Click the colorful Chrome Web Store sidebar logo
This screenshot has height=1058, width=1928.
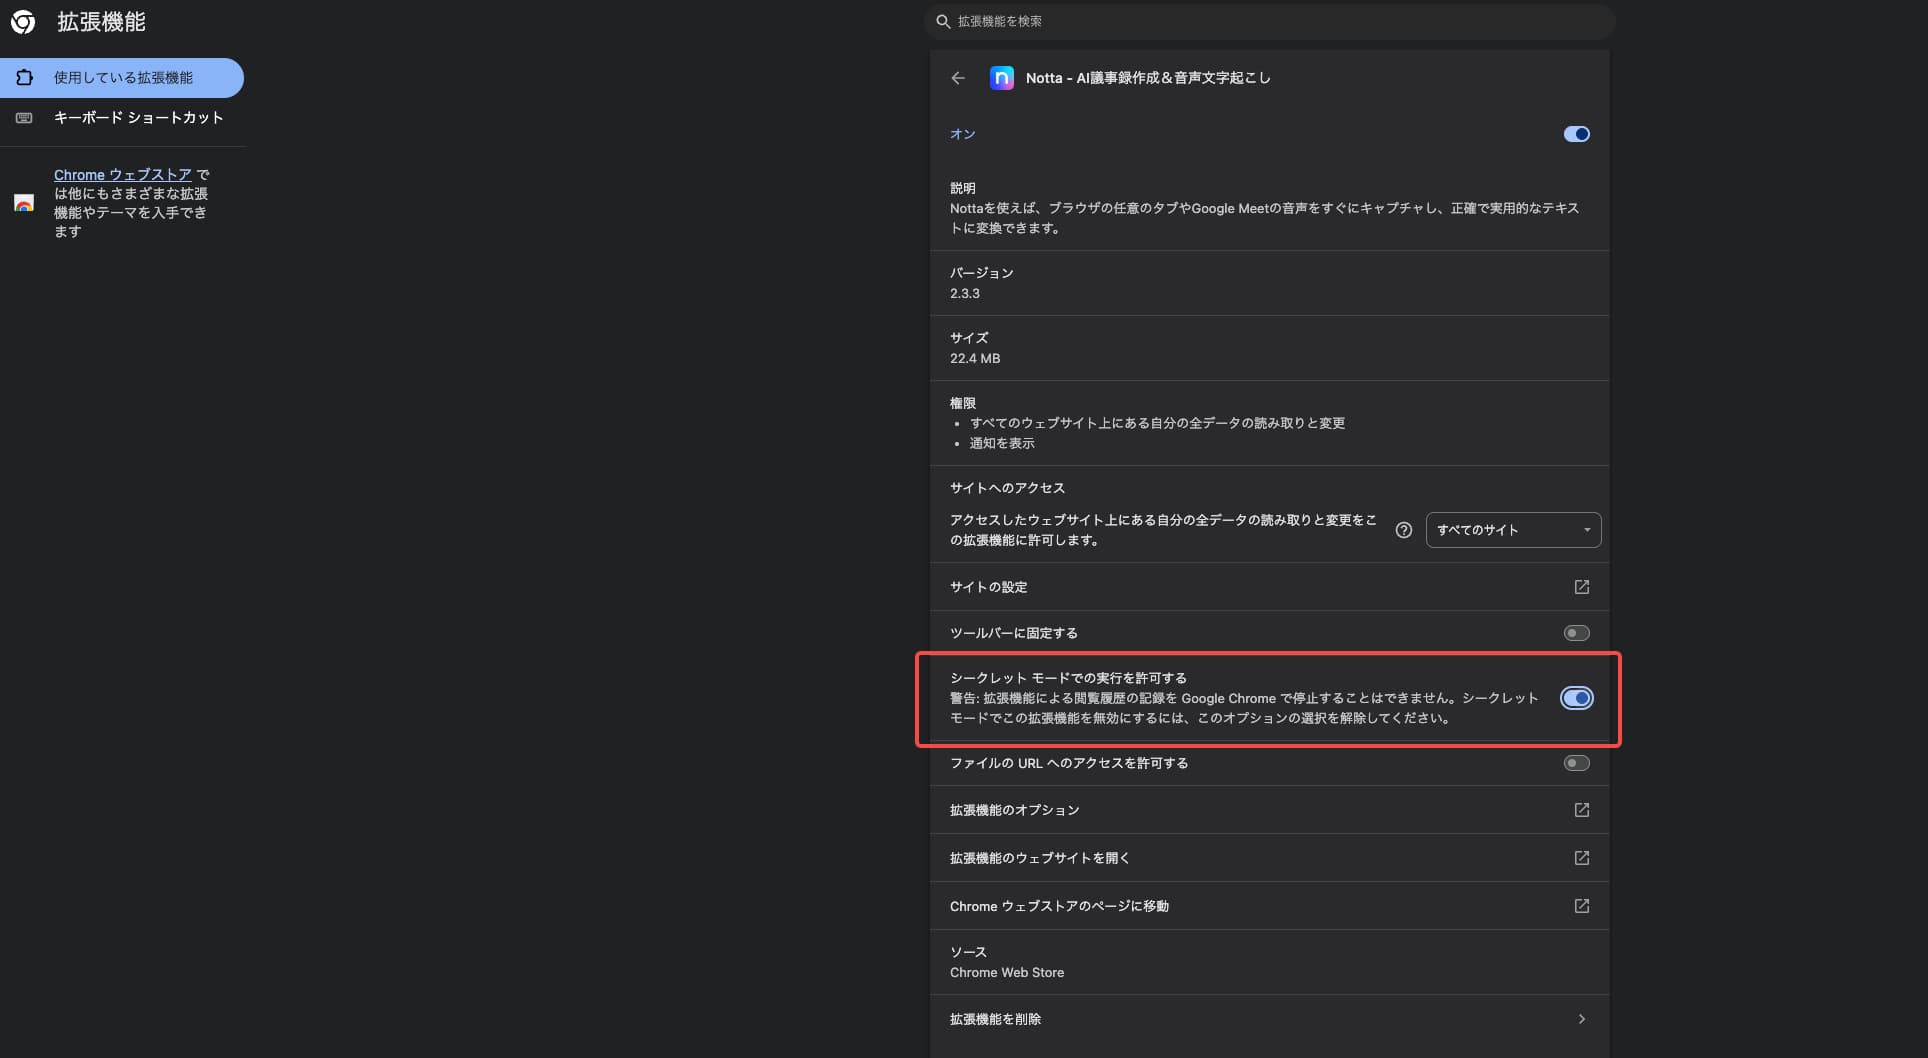(x=24, y=204)
